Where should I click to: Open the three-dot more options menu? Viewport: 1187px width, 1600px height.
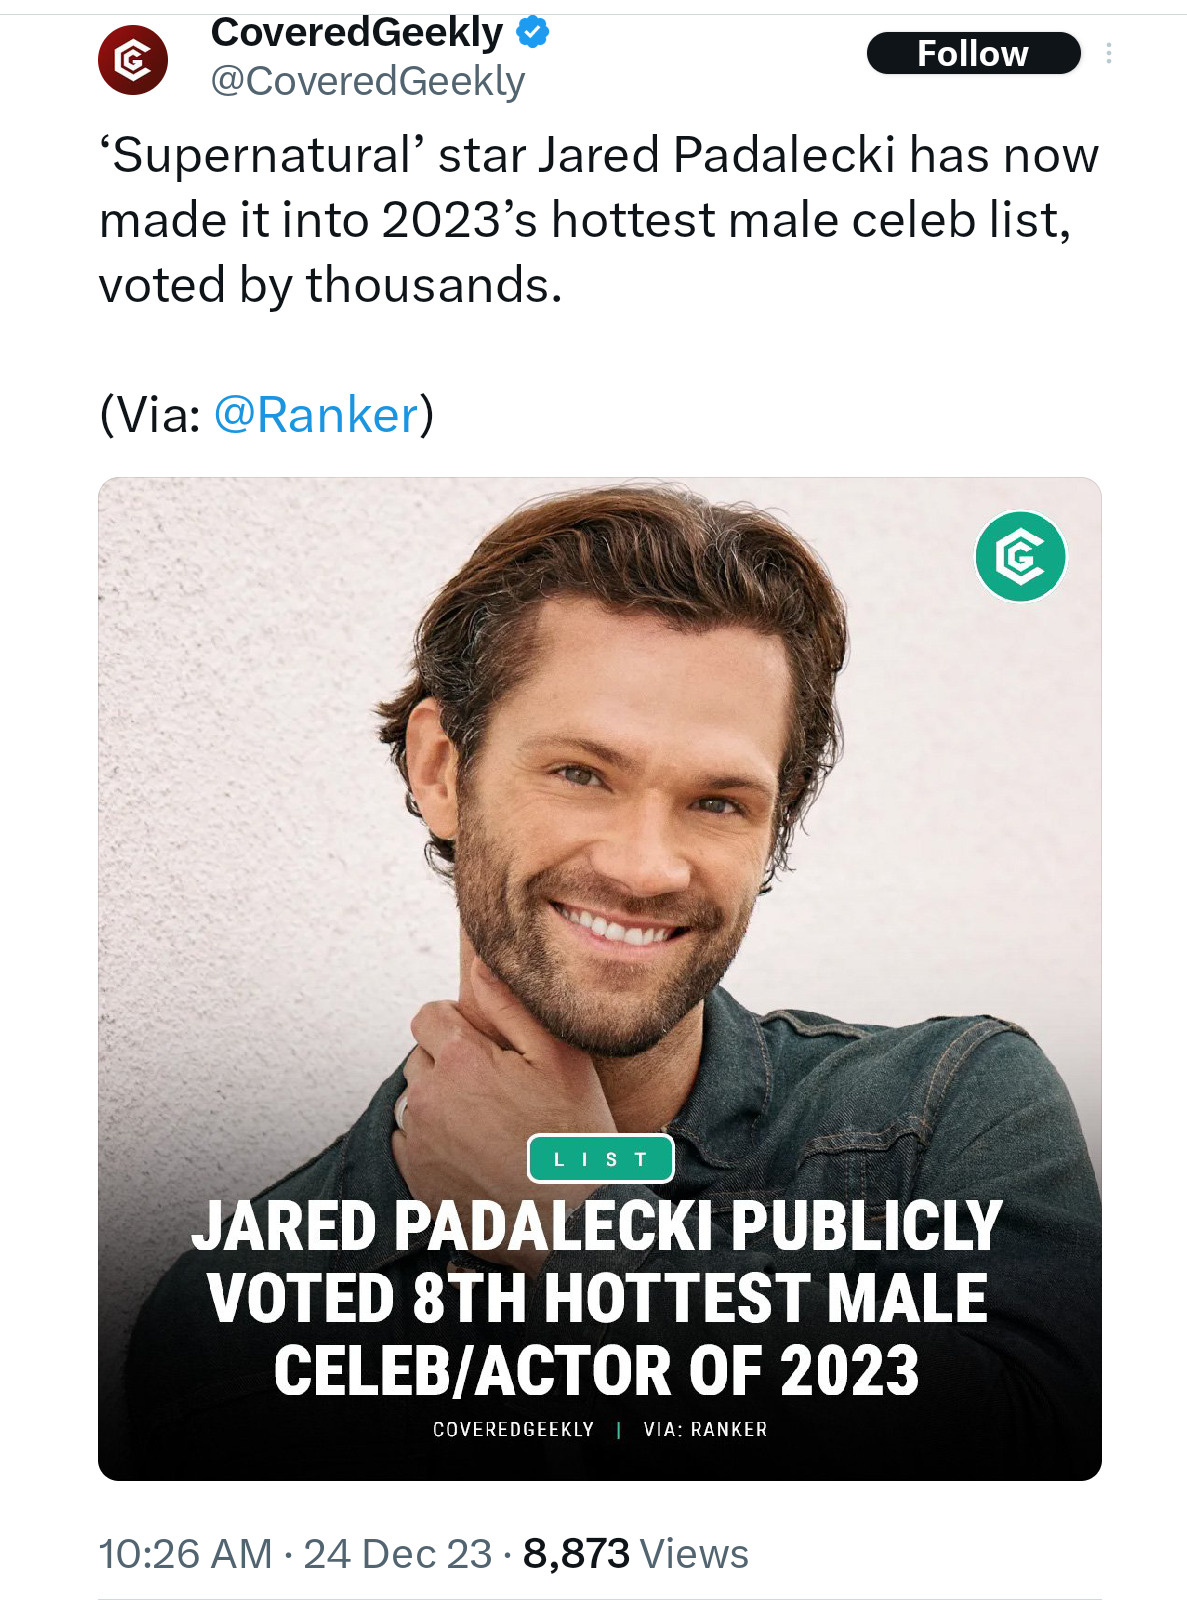pos(1108,53)
